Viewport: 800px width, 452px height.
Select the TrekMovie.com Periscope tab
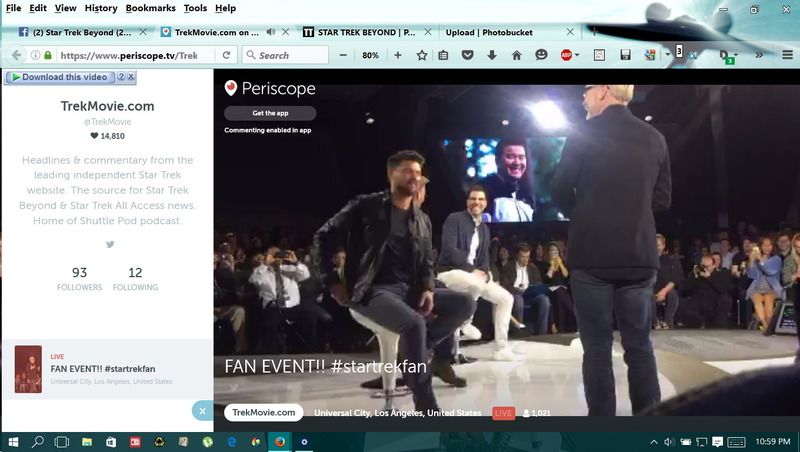click(217, 32)
